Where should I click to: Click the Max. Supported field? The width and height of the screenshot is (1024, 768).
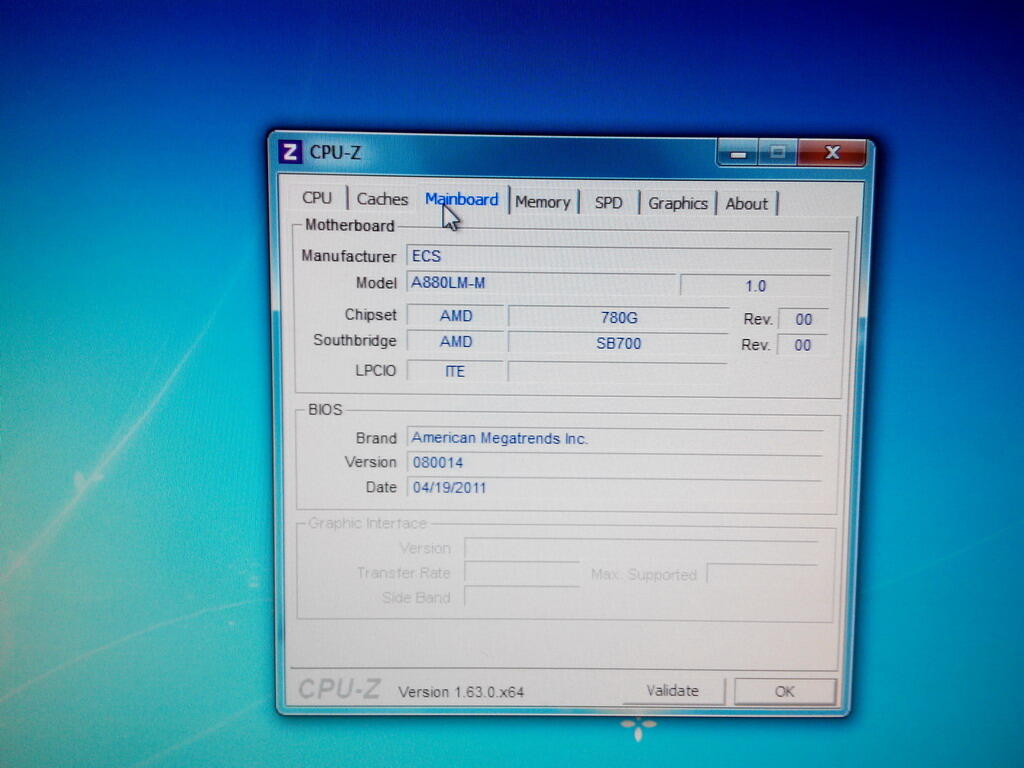click(x=762, y=574)
